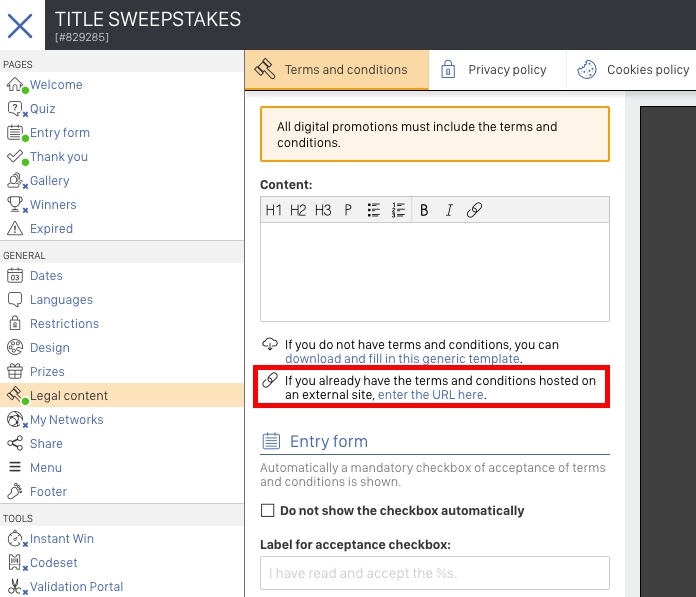This screenshot has width=696, height=597.
Task: Click 'download and fill in this generic template' link
Action: click(x=402, y=359)
